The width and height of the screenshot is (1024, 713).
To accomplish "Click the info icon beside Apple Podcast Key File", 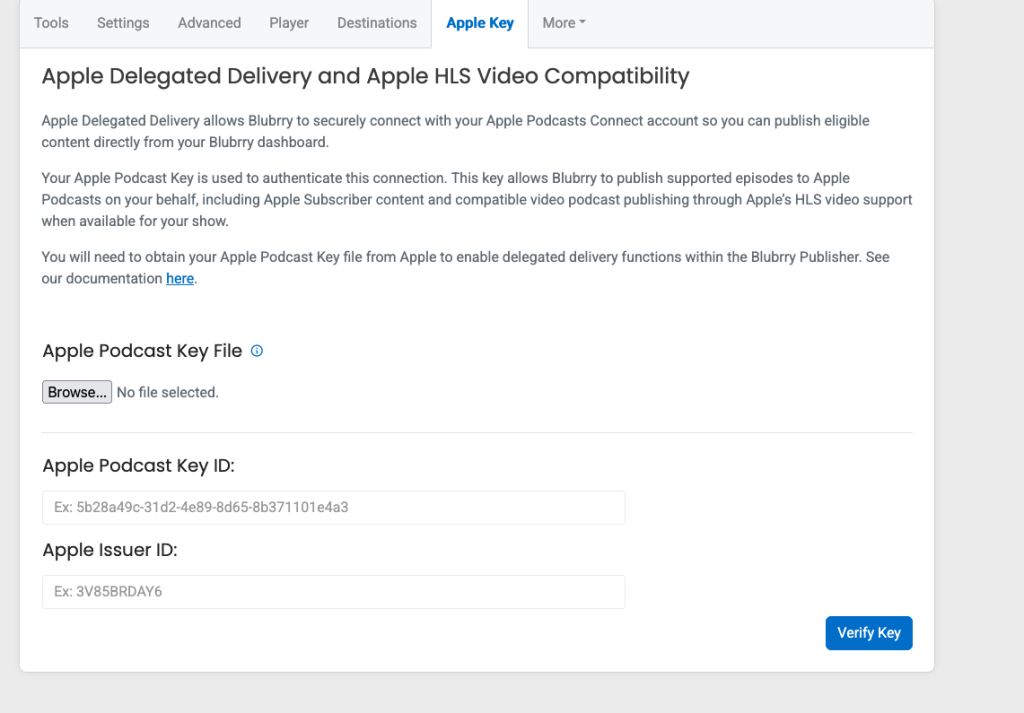I will pyautogui.click(x=257, y=351).
